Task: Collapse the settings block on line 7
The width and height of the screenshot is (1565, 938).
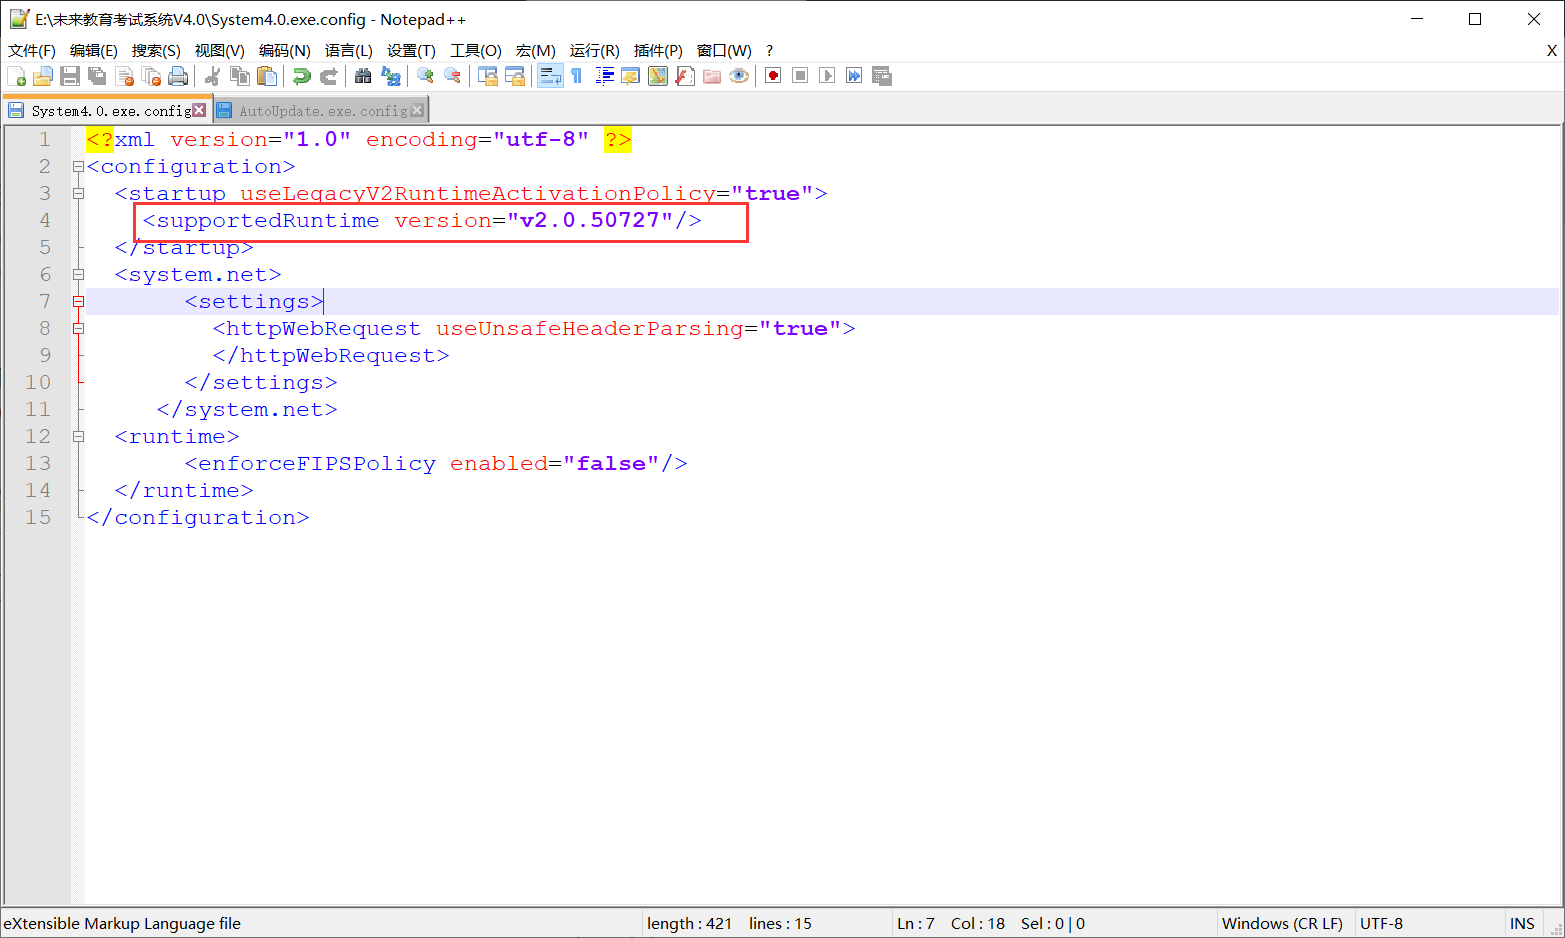Action: click(x=78, y=301)
